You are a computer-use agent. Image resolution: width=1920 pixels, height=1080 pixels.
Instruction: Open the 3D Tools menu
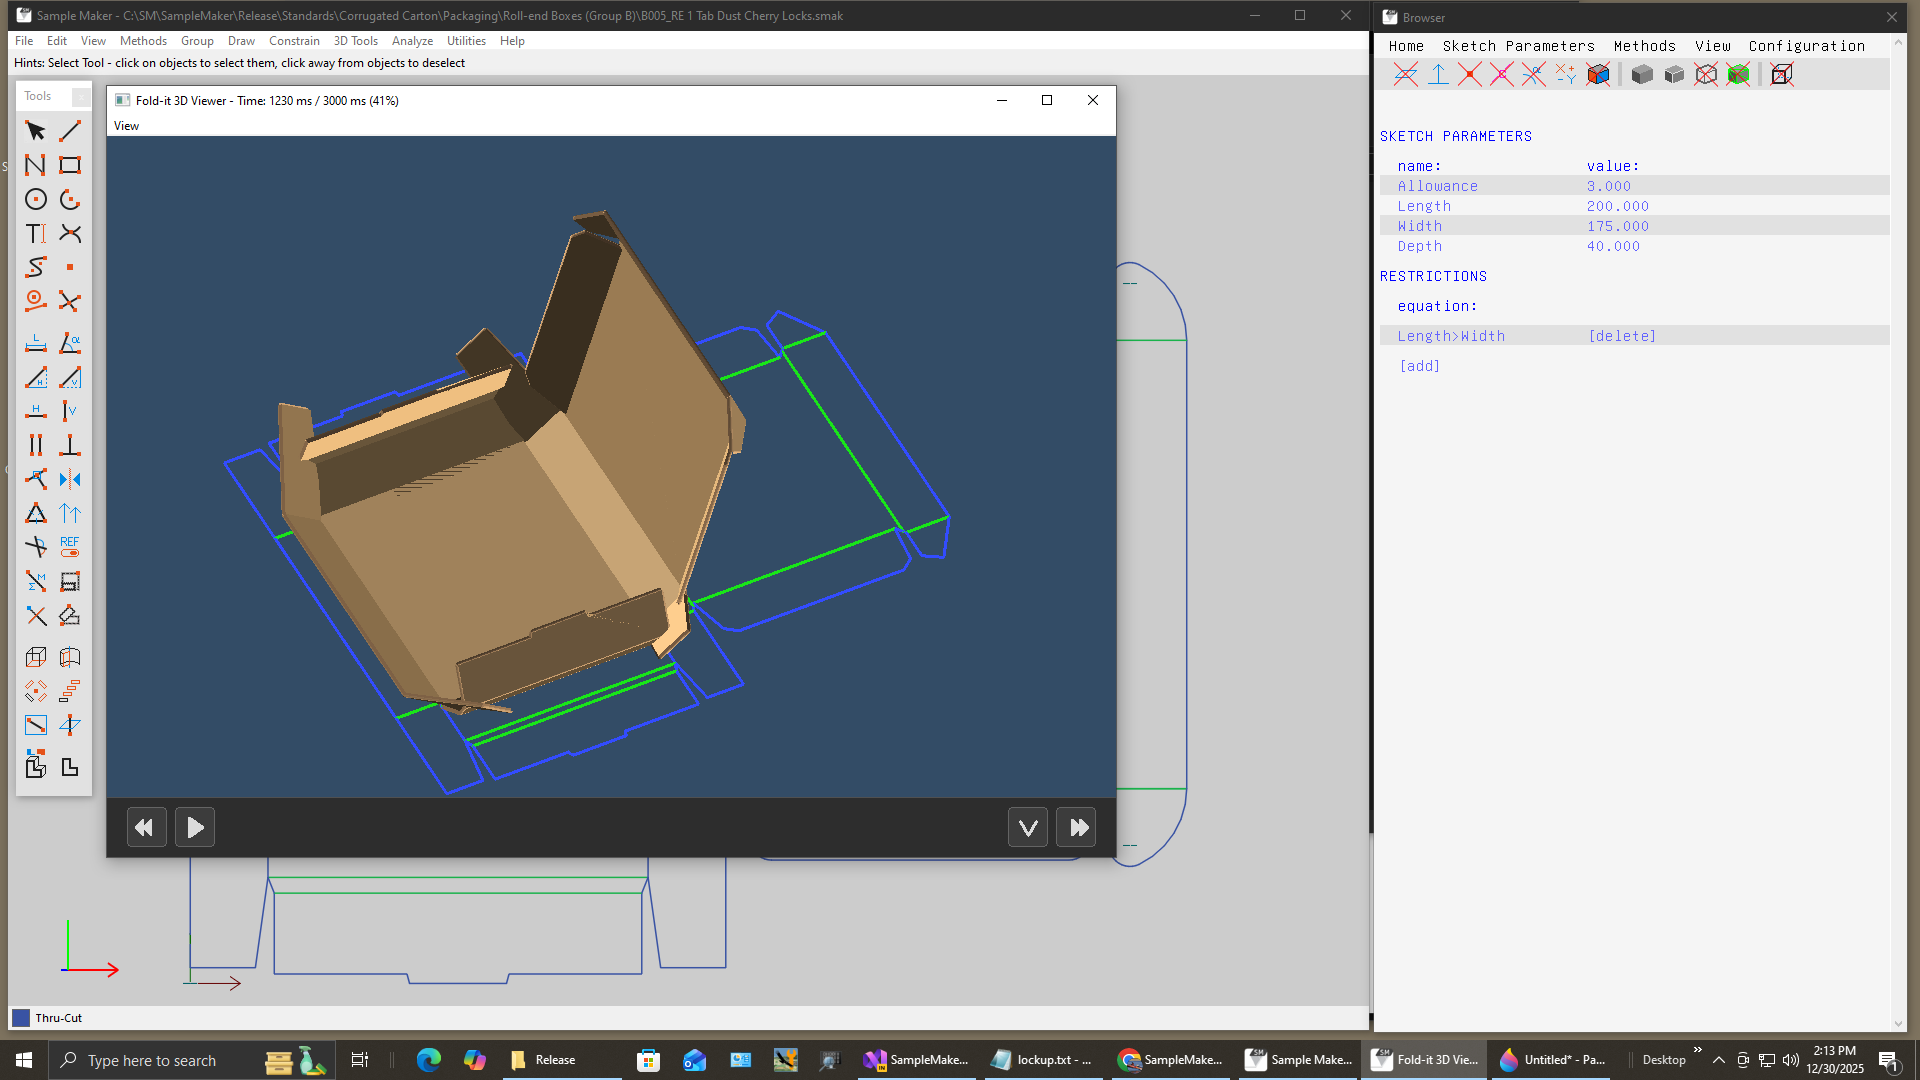tap(355, 41)
